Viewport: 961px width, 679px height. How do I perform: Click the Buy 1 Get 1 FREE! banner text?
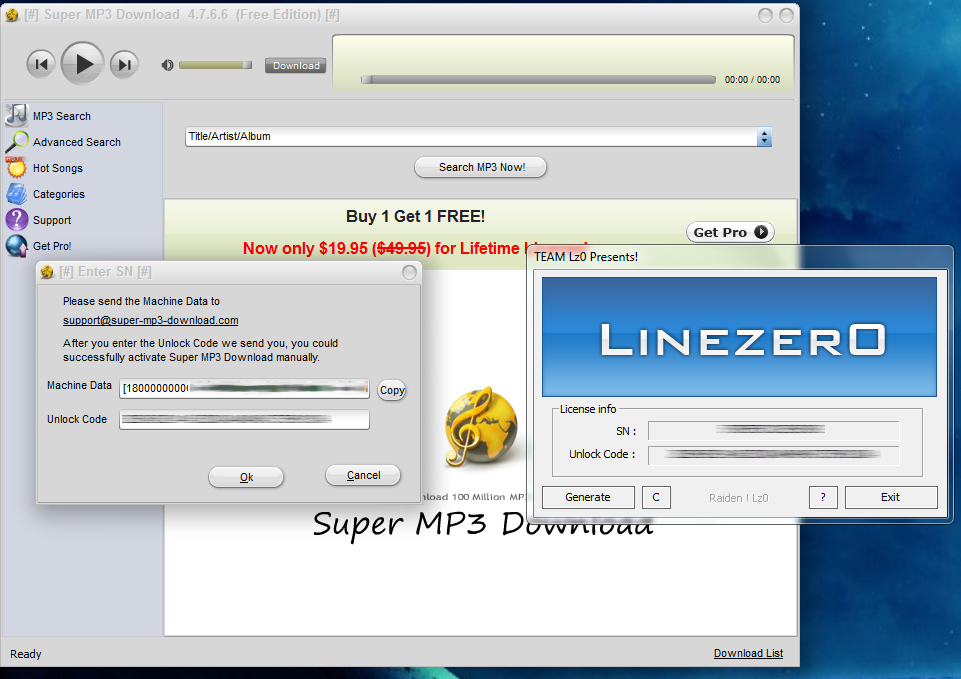pyautogui.click(x=416, y=216)
